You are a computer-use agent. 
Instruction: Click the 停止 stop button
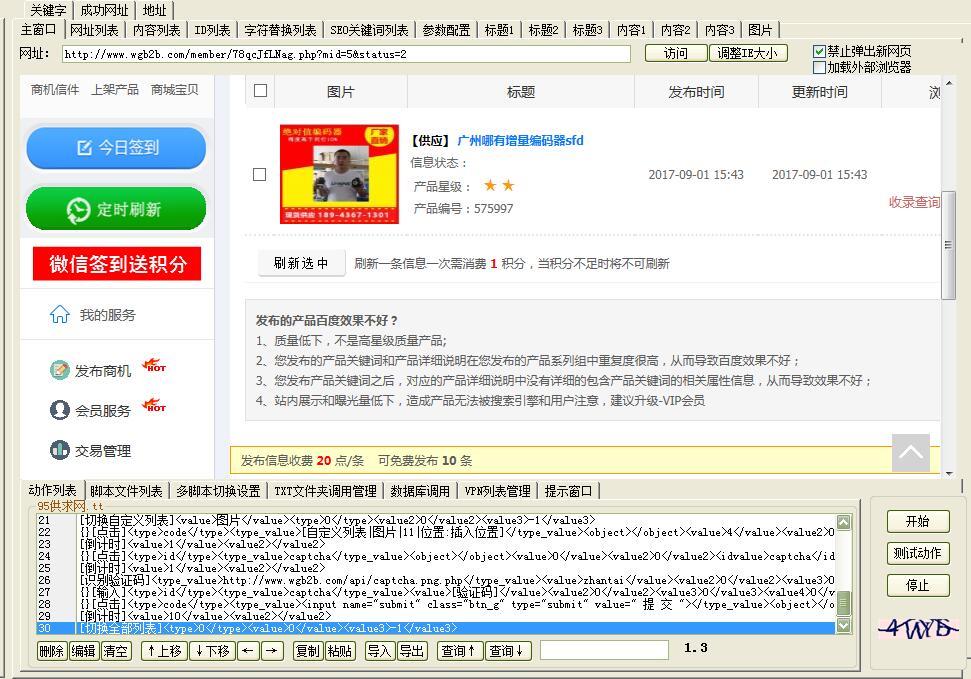click(918, 585)
